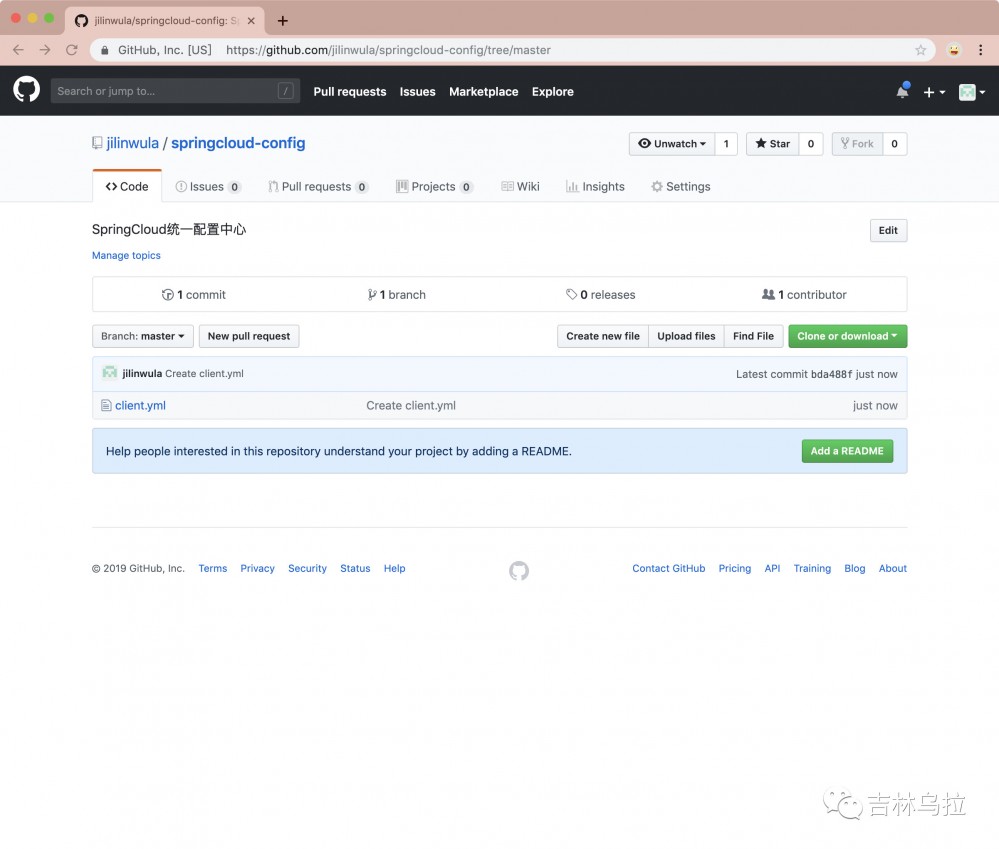Expand the Unwatch dropdown
The height and width of the screenshot is (849, 999).
672,144
